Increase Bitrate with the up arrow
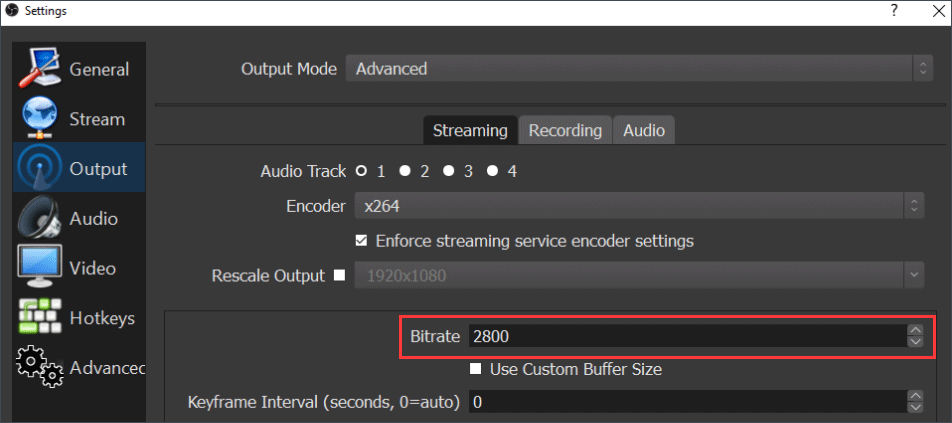952x423 pixels. pos(914,330)
